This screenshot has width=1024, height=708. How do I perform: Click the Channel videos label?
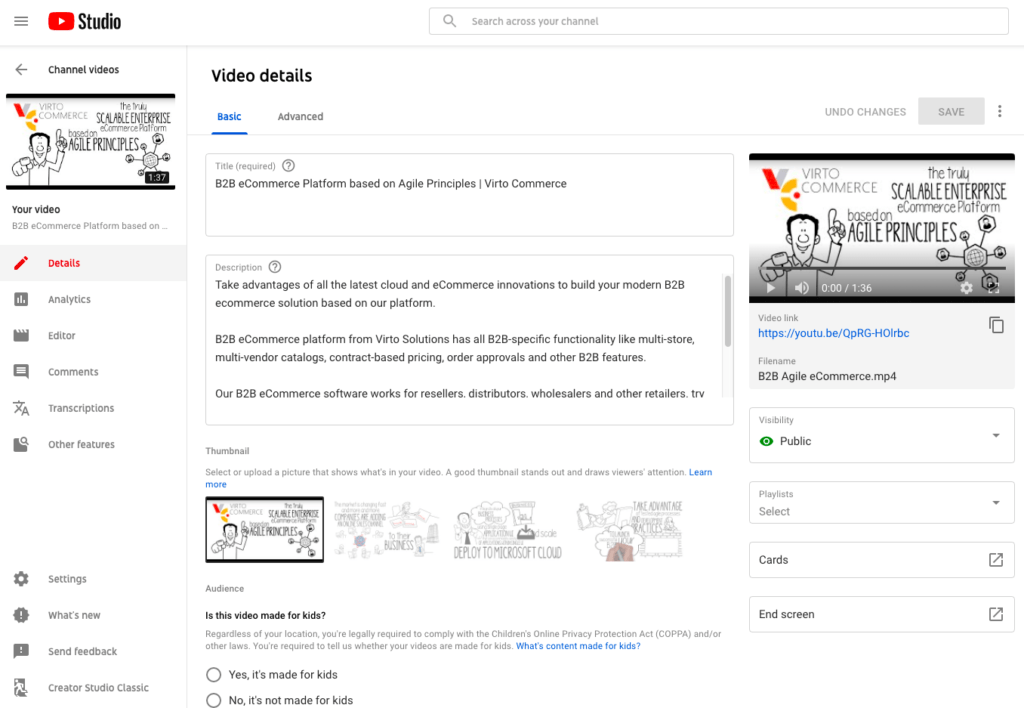click(84, 69)
